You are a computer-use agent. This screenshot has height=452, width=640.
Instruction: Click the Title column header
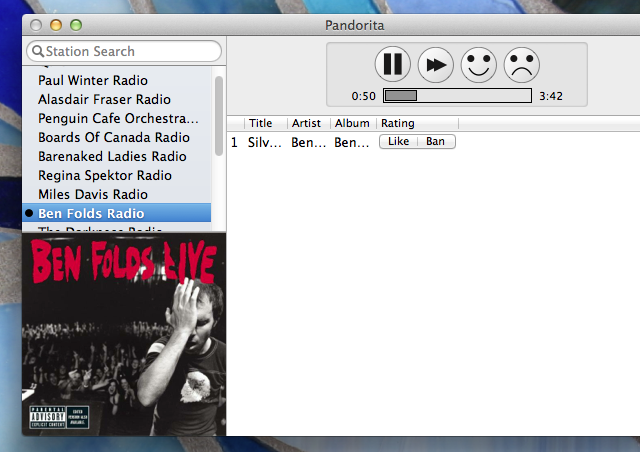pos(266,123)
